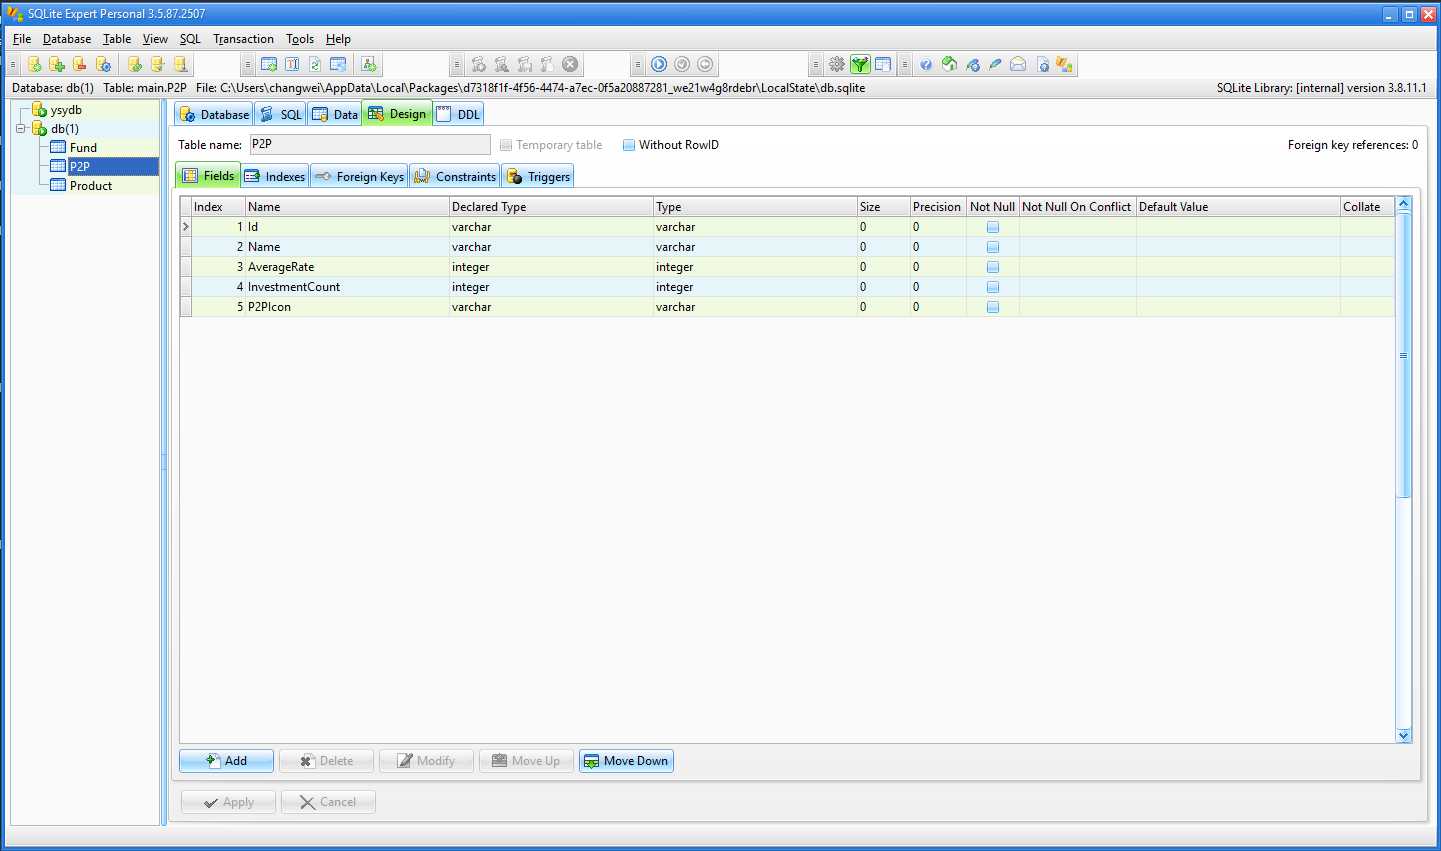Screen dimensions: 1441x851
Task: Select the Fund table in tree
Action: 83,148
